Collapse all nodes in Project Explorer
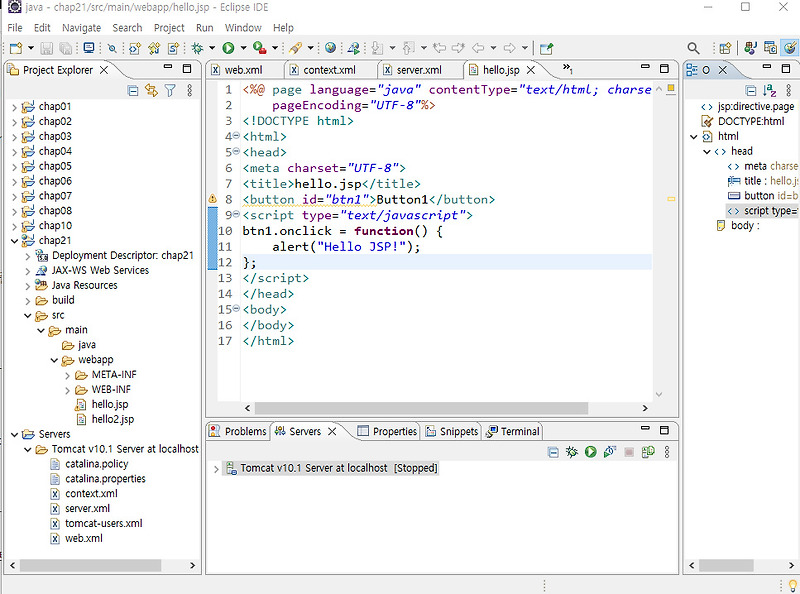The height and width of the screenshot is (594, 800). tap(133, 90)
